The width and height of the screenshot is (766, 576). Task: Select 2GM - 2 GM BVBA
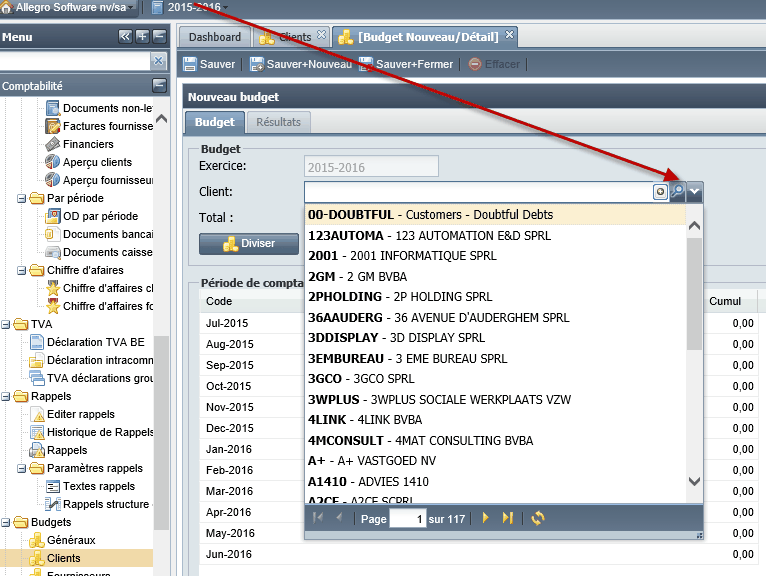(495, 277)
